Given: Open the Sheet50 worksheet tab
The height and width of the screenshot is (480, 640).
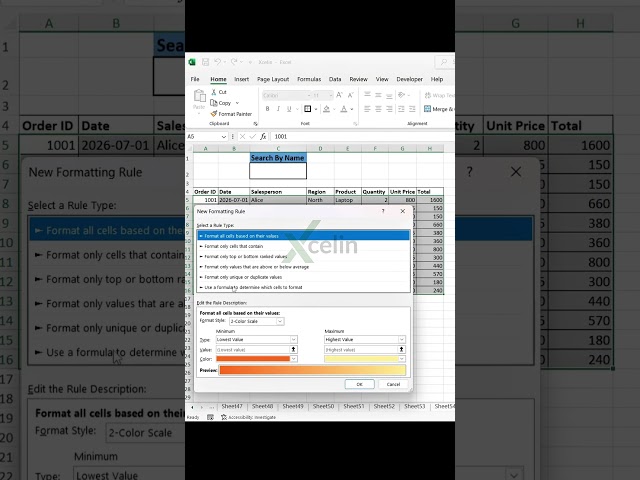Looking at the screenshot, I should point(323,406).
